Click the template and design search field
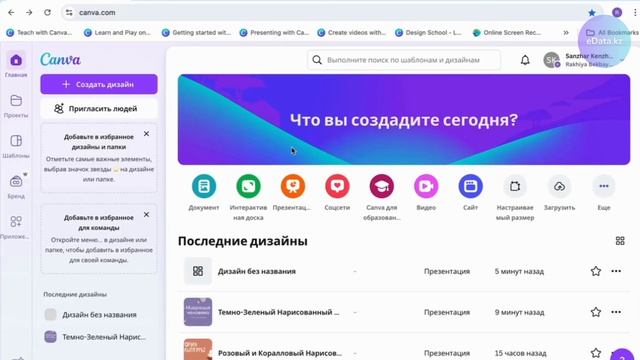This screenshot has height=360, width=640. (x=404, y=60)
